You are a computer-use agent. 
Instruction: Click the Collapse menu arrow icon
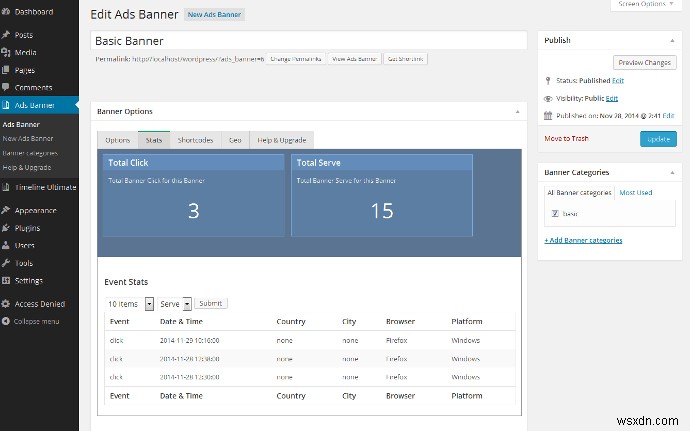point(6,321)
